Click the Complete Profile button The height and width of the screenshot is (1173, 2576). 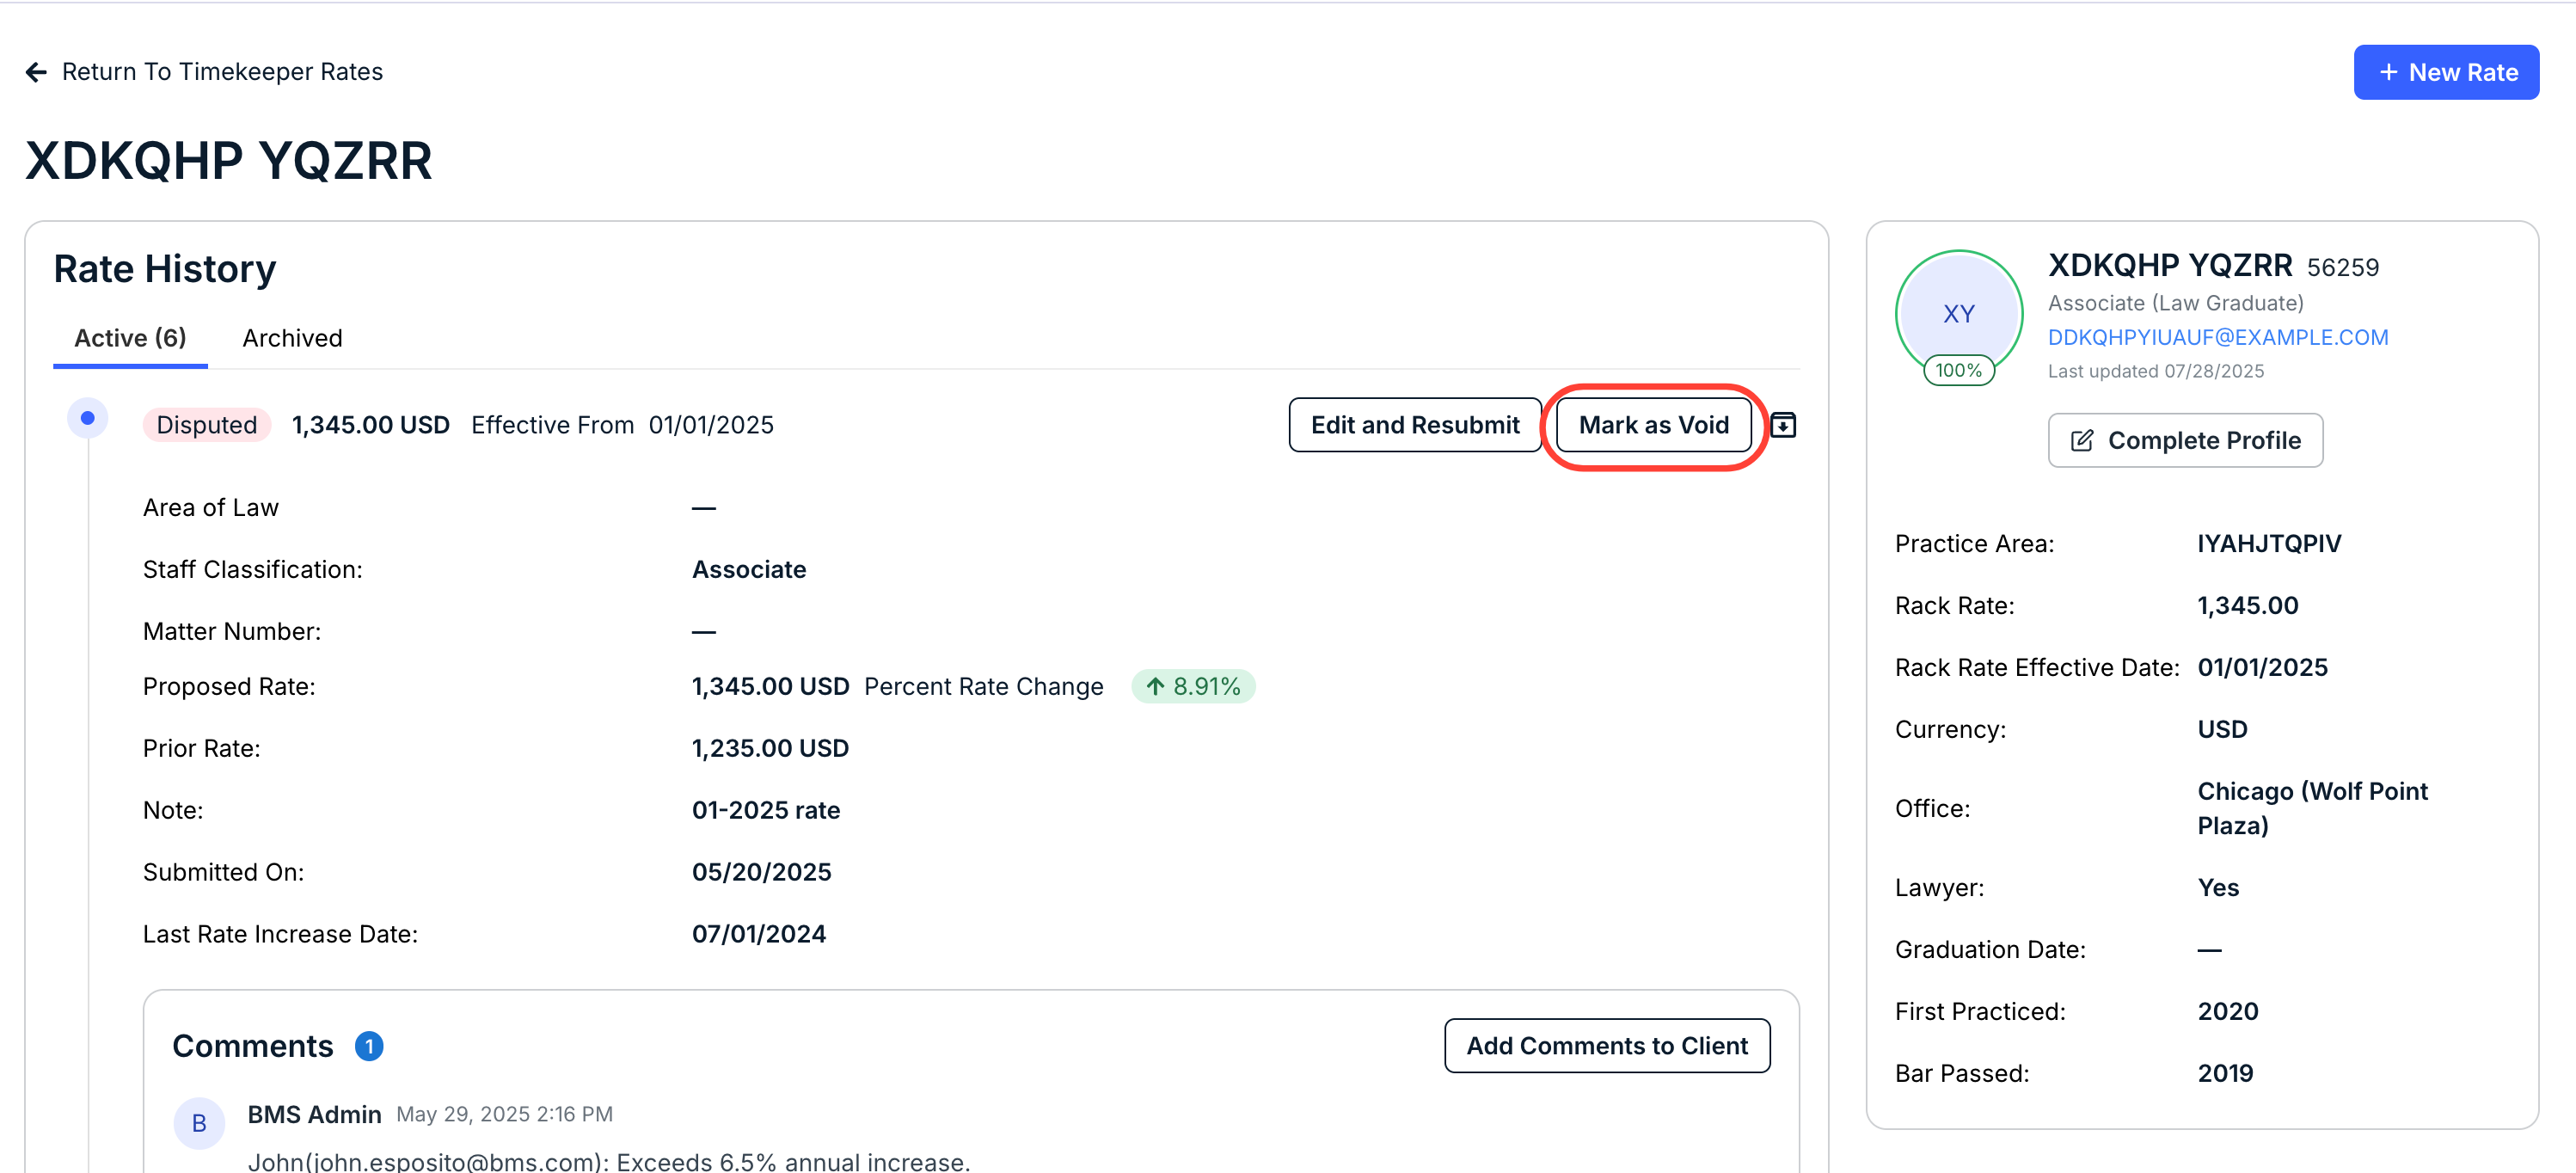click(x=2185, y=440)
